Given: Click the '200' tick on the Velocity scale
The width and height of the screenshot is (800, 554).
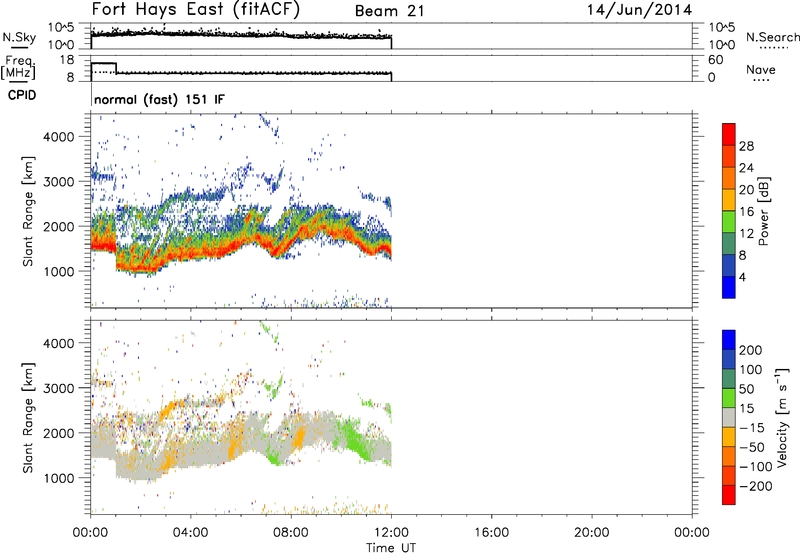Looking at the screenshot, I should coord(751,350).
